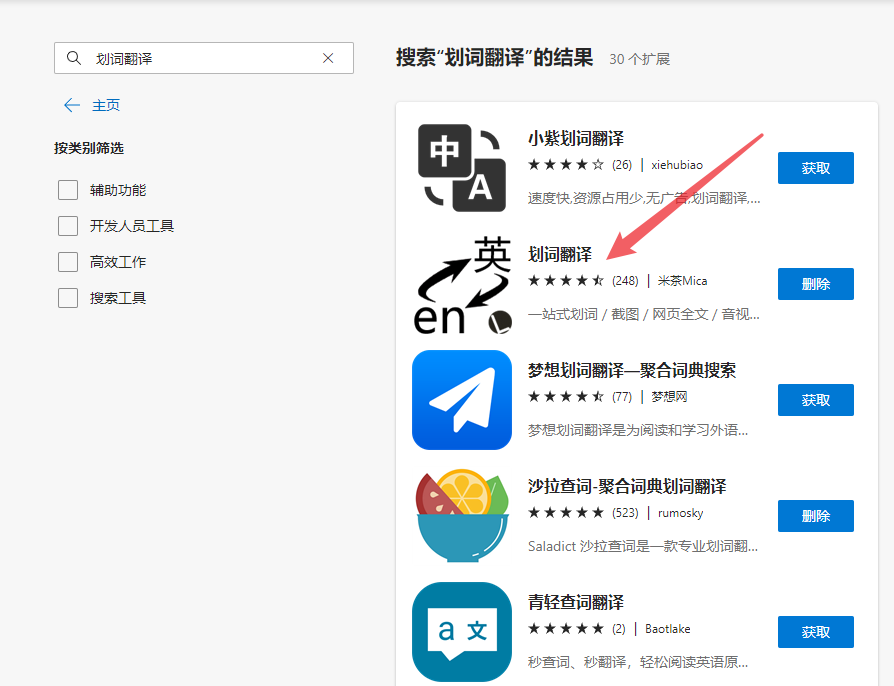Viewport: 894px width, 686px height.
Task: Click the star rating of 青轻查词翻译
Action: tap(566, 628)
